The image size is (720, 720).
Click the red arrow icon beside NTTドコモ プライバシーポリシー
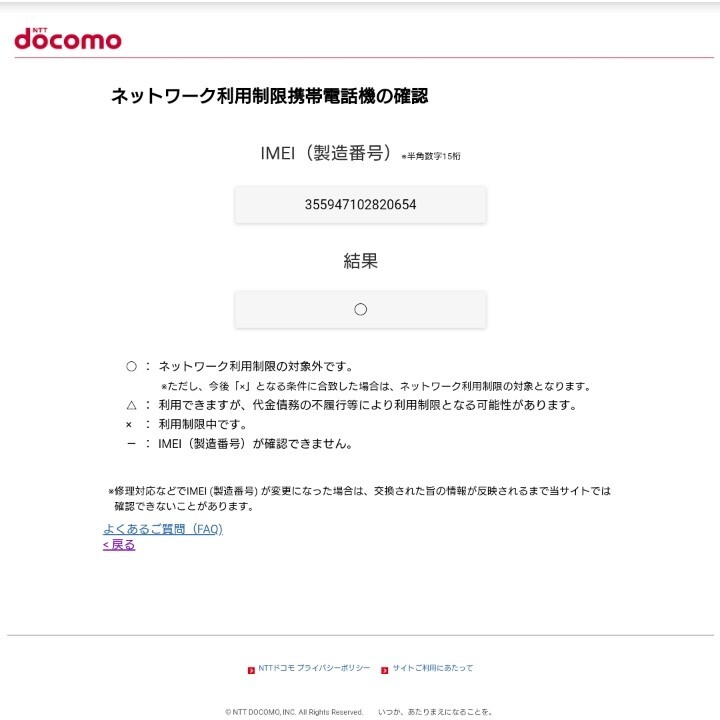(x=251, y=670)
